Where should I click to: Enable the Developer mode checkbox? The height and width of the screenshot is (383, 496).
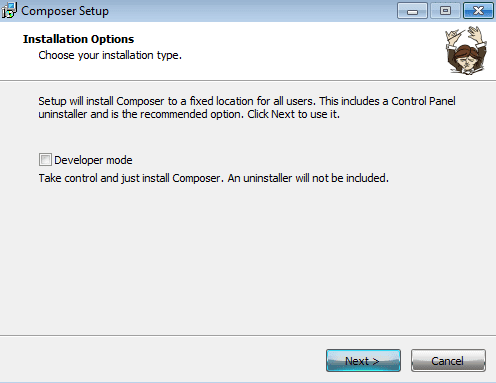pyautogui.click(x=45, y=160)
